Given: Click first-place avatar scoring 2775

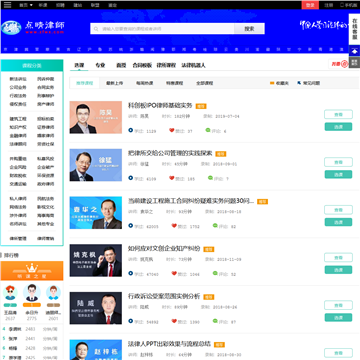Looking at the screenshot, I should click(x=32, y=293).
